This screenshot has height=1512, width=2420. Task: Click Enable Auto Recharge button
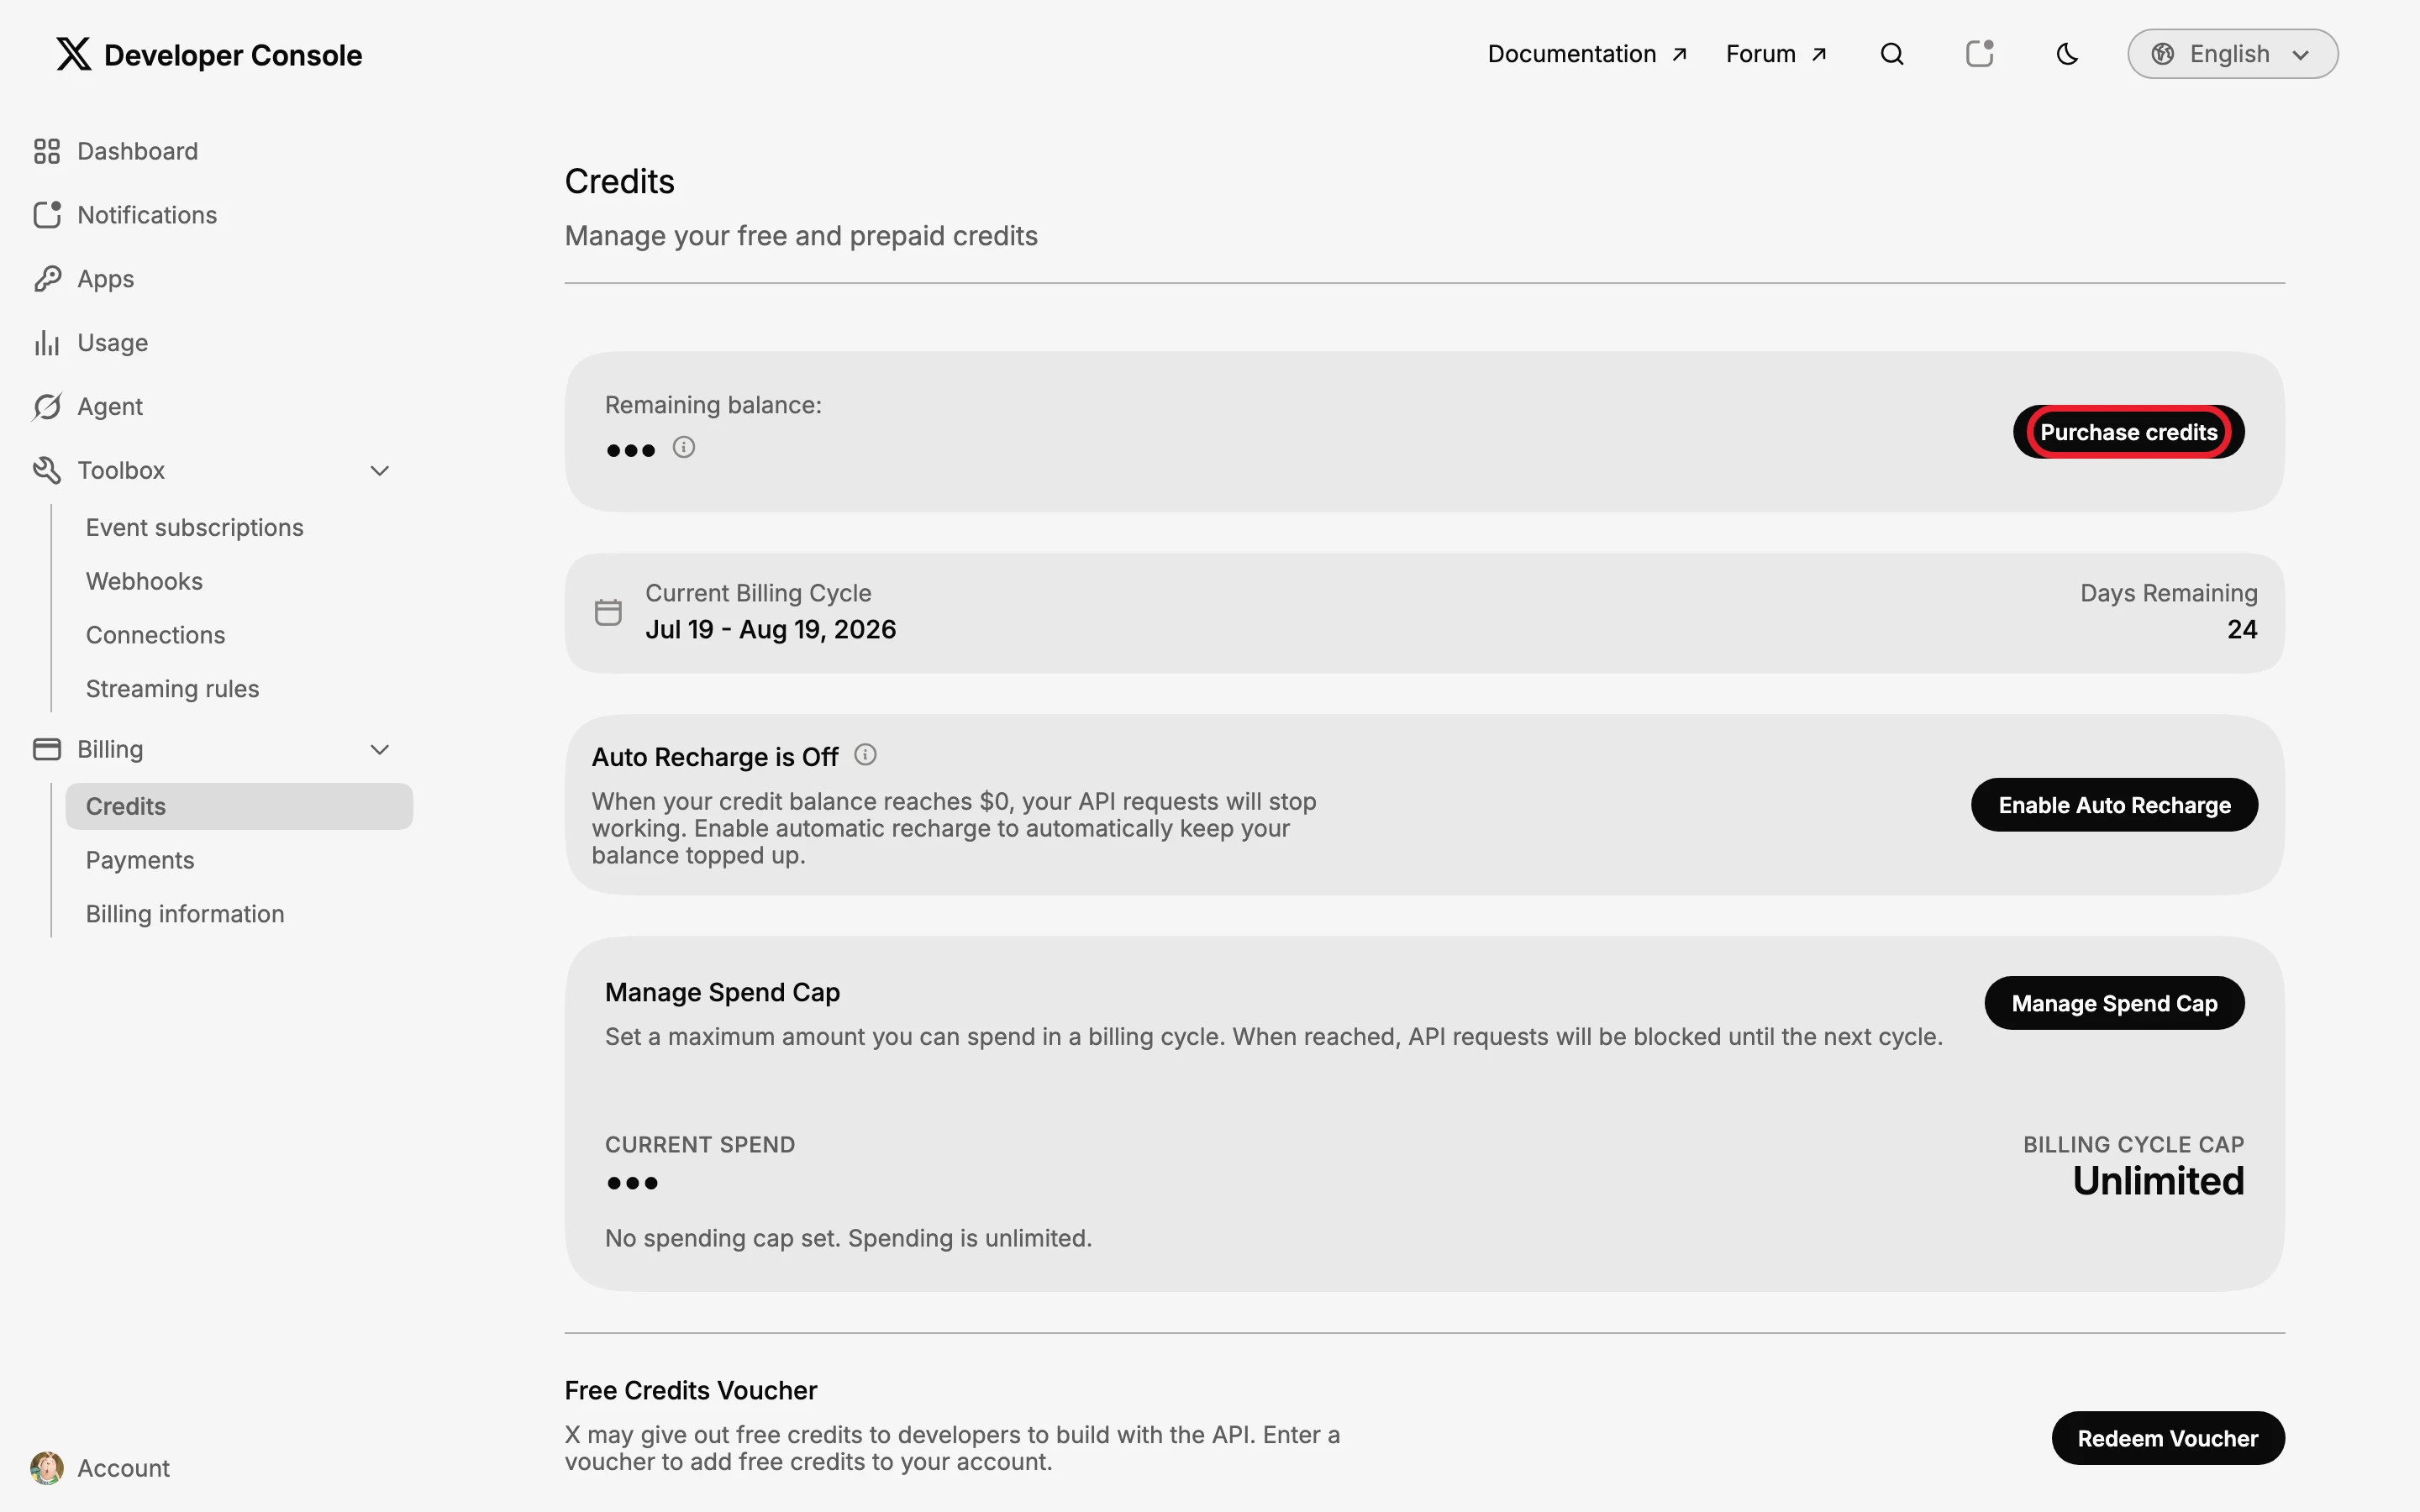[2114, 805]
